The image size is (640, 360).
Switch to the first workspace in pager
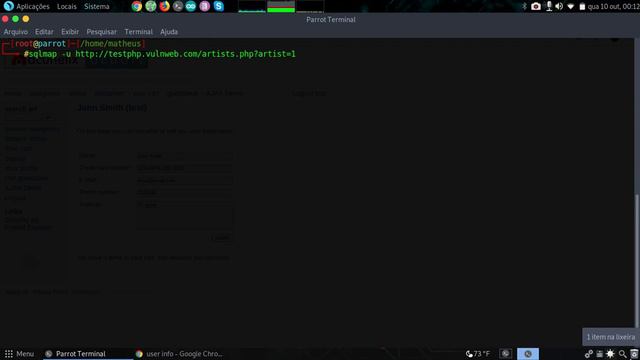[505, 354]
